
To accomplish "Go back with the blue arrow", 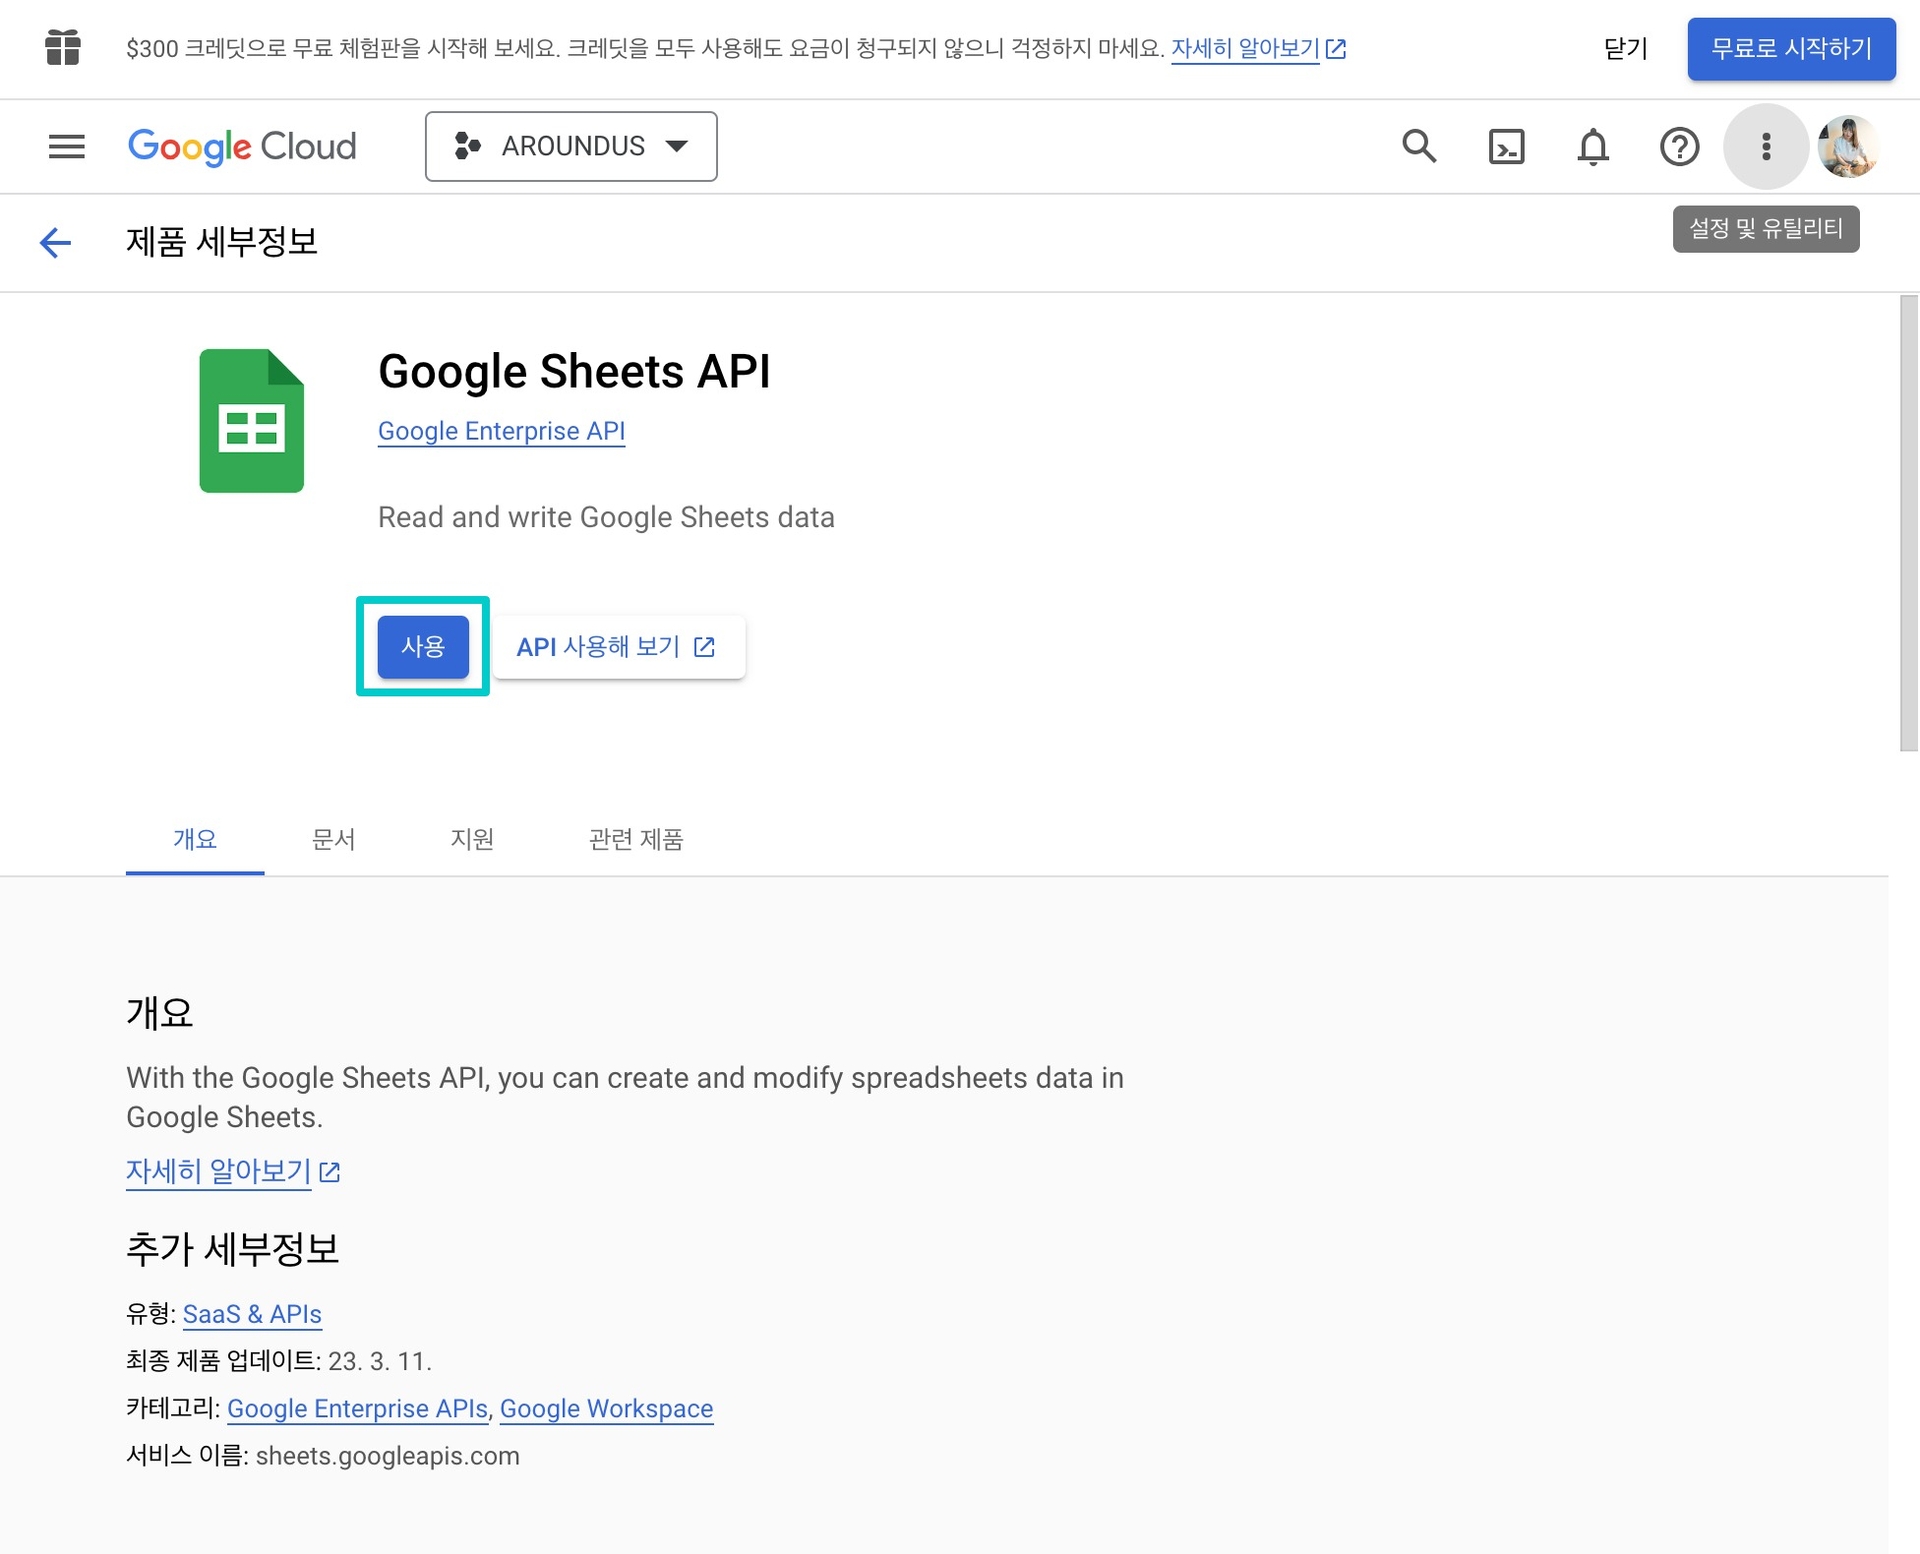I will click(55, 242).
